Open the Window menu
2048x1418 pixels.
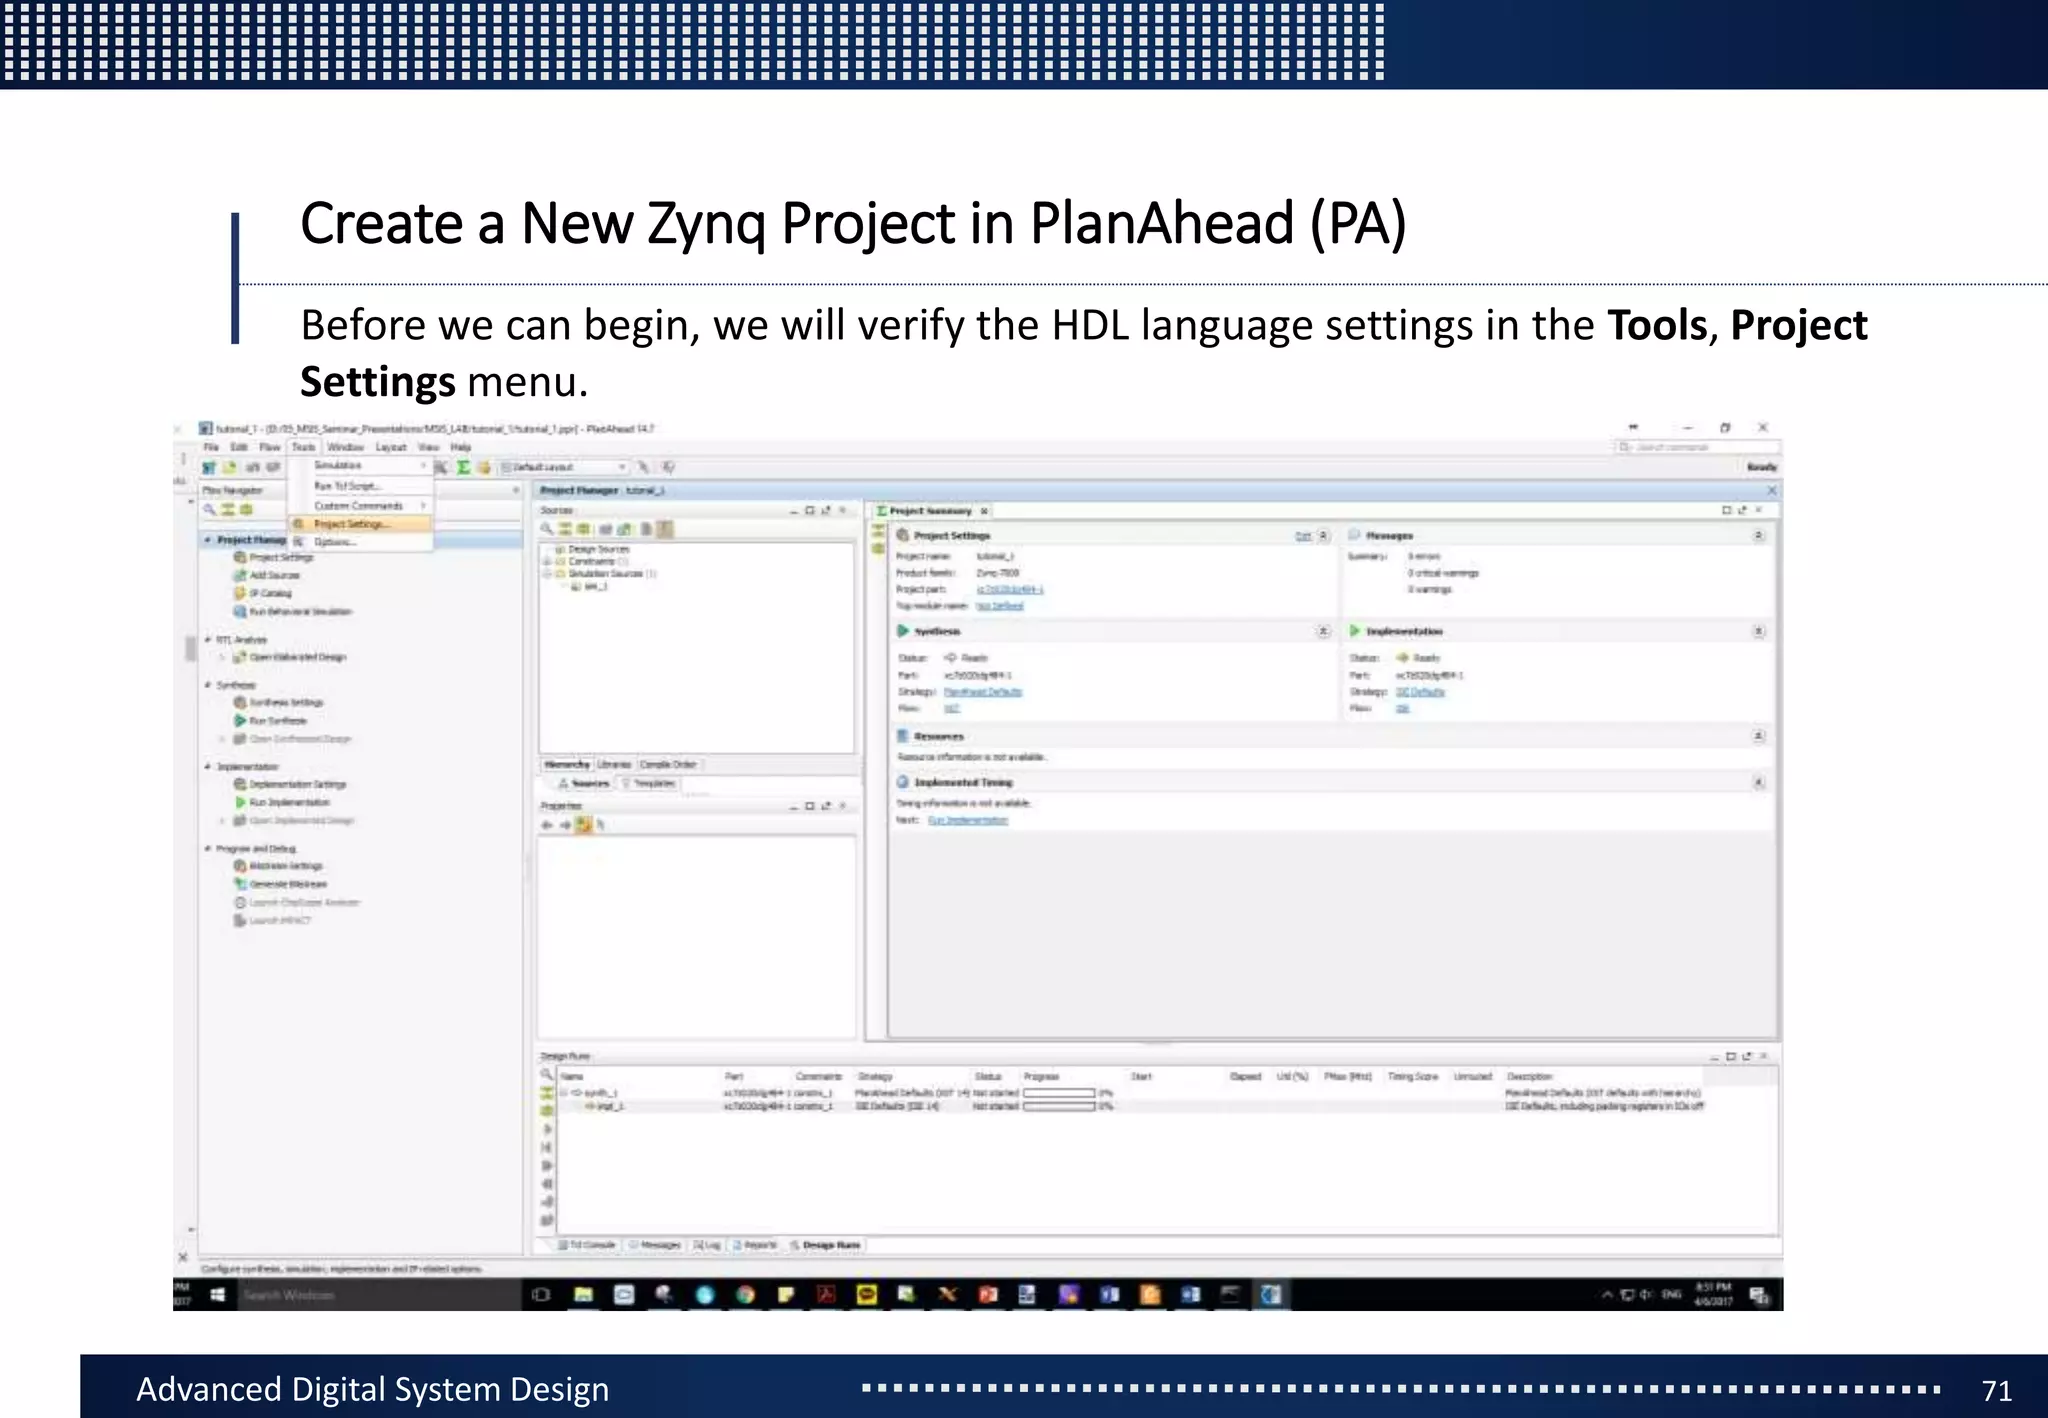point(345,447)
